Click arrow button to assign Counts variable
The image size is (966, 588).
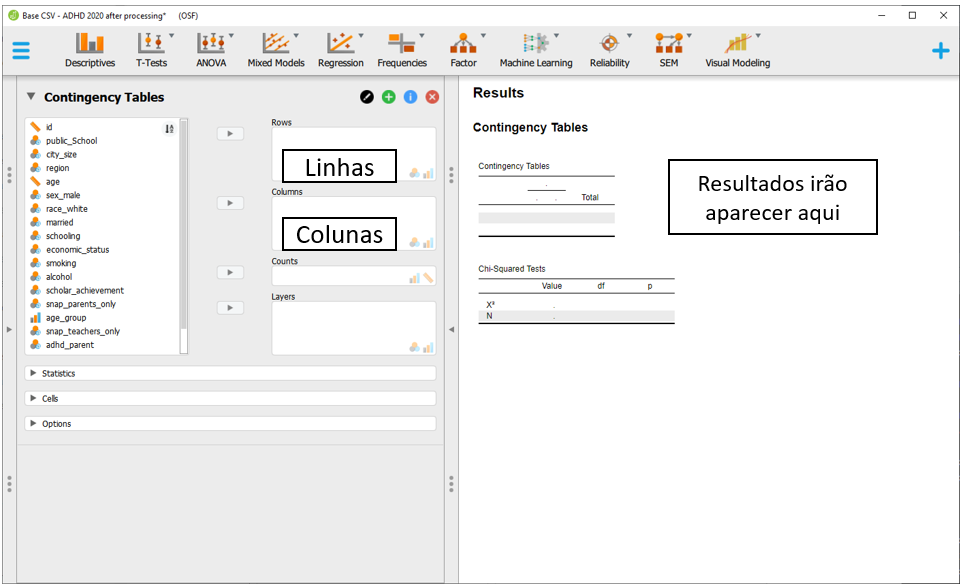pos(230,272)
